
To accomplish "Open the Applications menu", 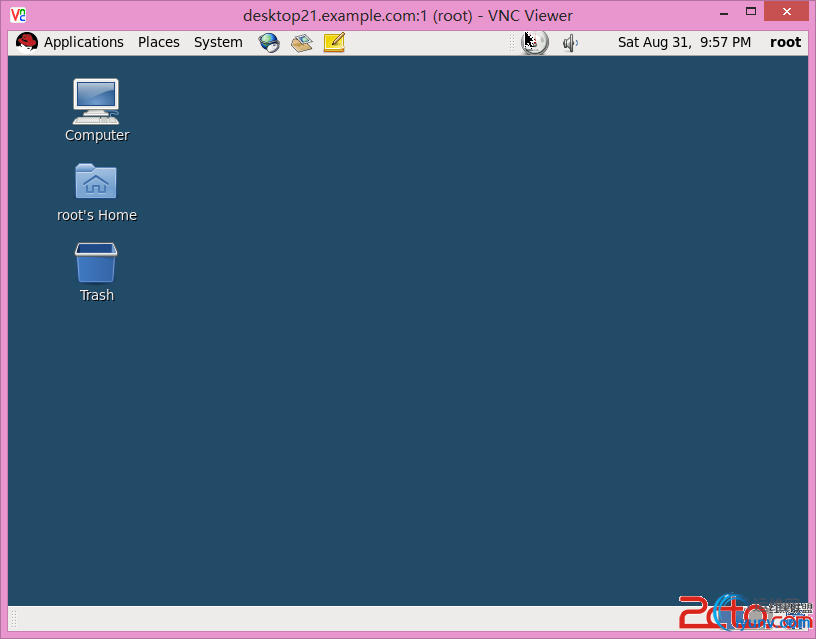I will [x=84, y=42].
